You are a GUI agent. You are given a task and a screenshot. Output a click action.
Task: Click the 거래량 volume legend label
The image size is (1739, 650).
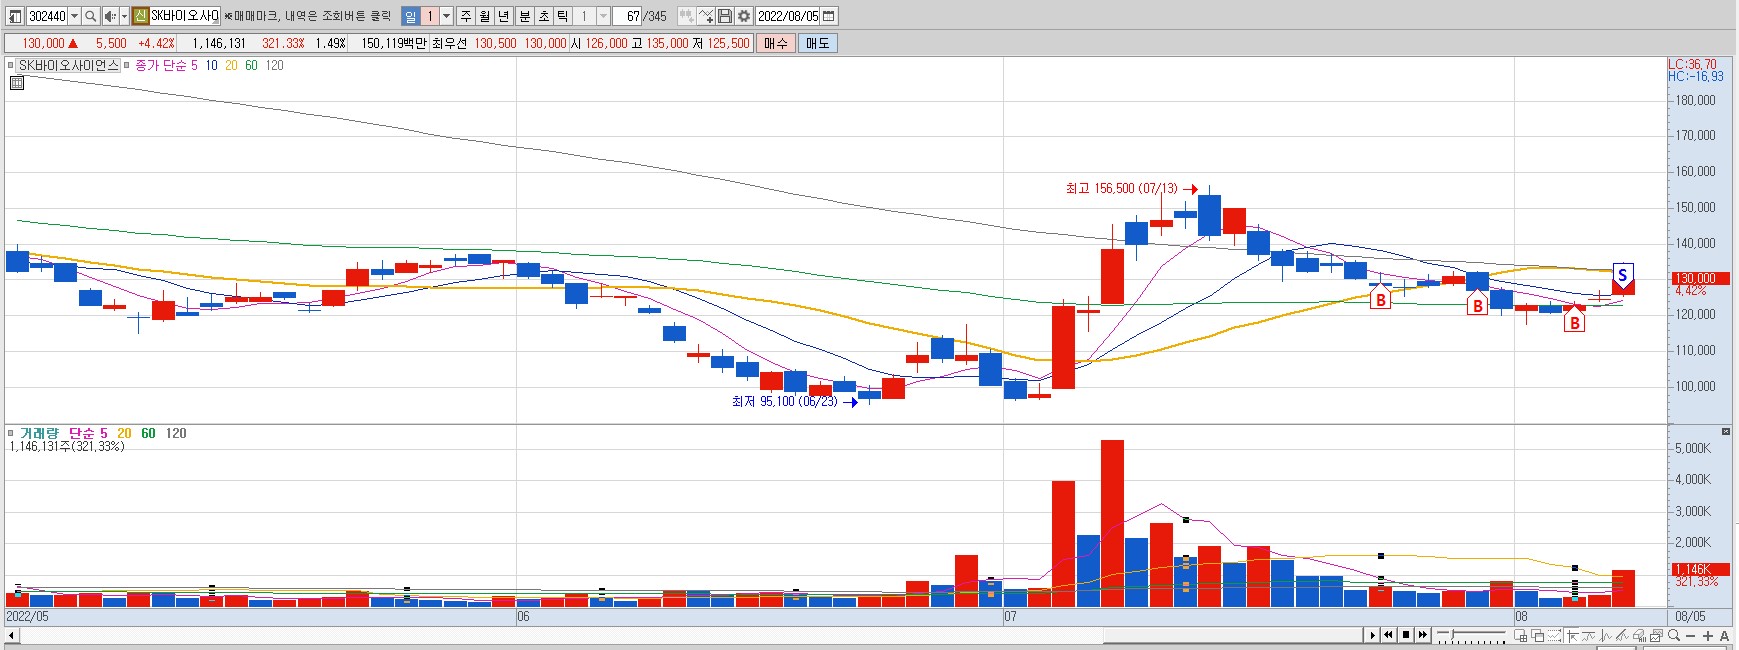click(39, 433)
